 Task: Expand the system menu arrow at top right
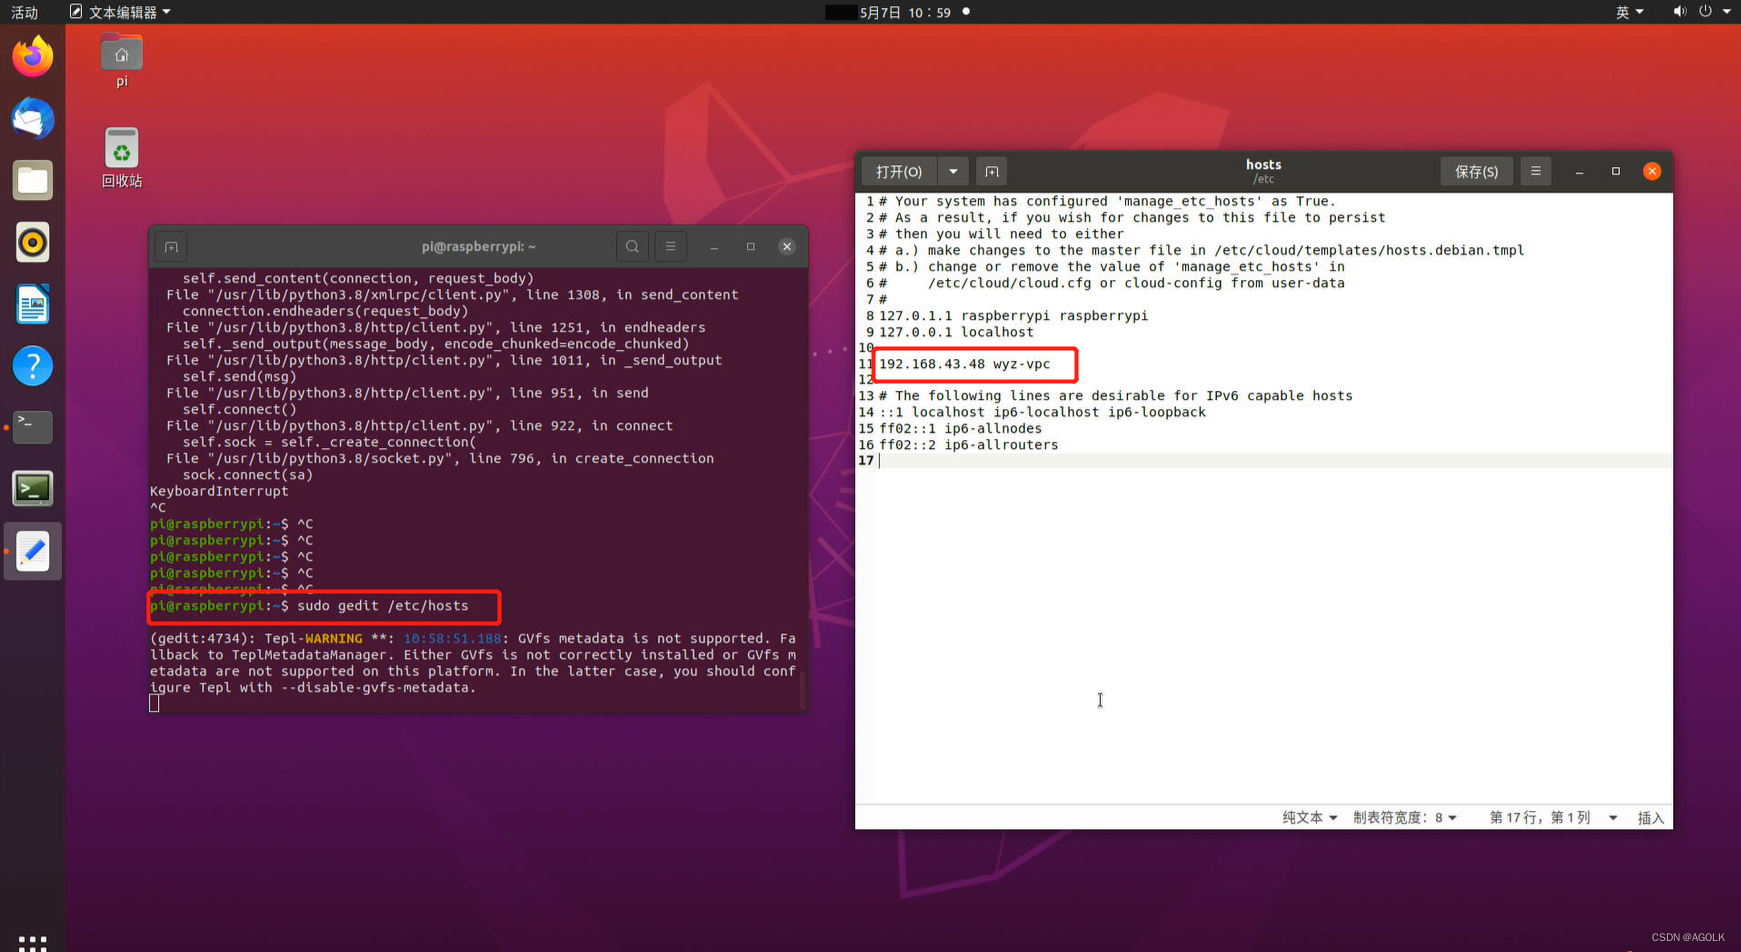[1727, 12]
